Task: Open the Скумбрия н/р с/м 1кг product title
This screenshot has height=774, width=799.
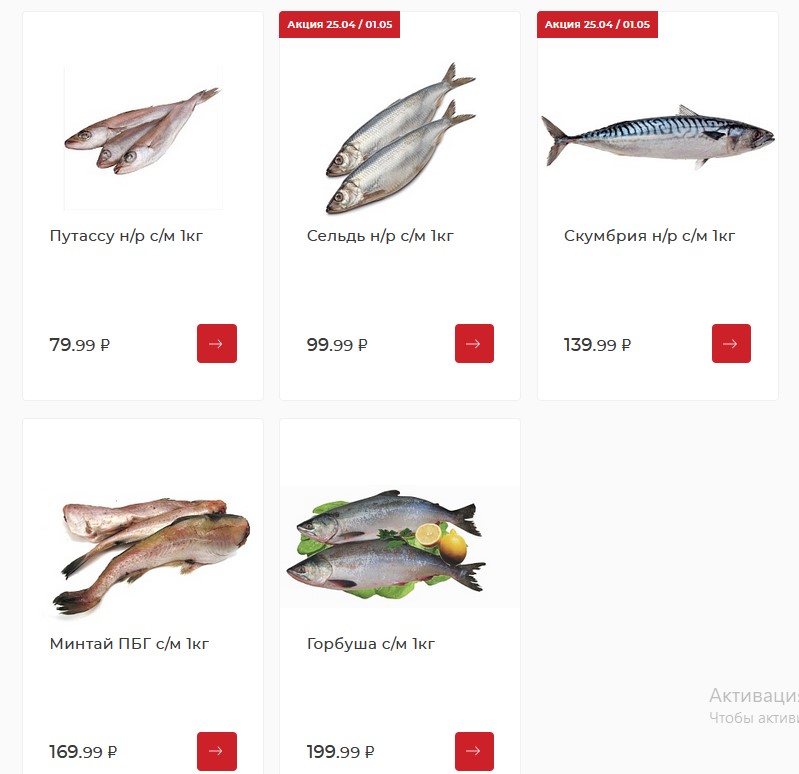Action: (x=649, y=236)
